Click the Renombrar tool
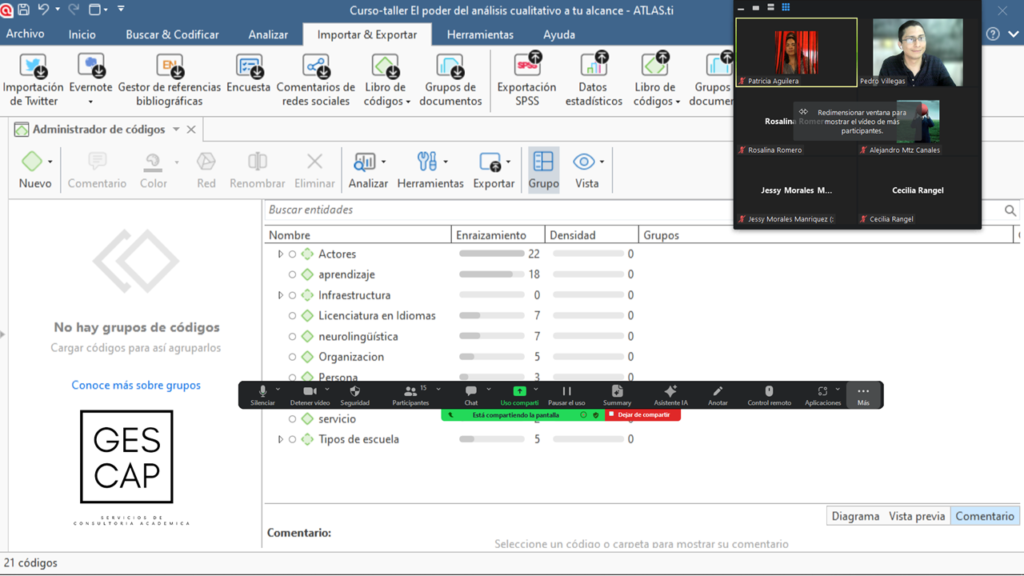 tap(257, 170)
